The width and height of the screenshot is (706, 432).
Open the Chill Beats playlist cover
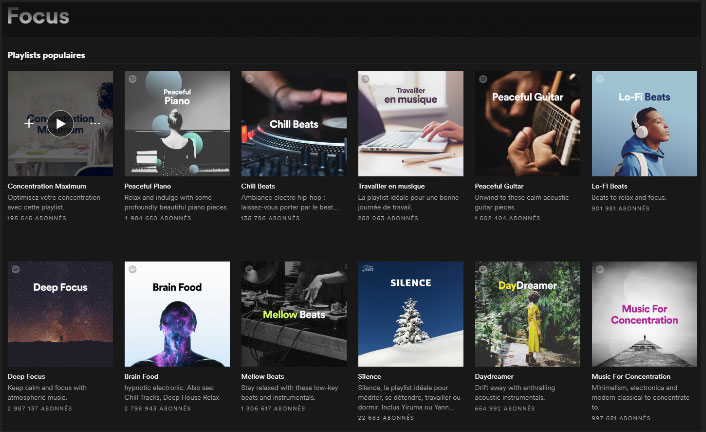tap(294, 123)
